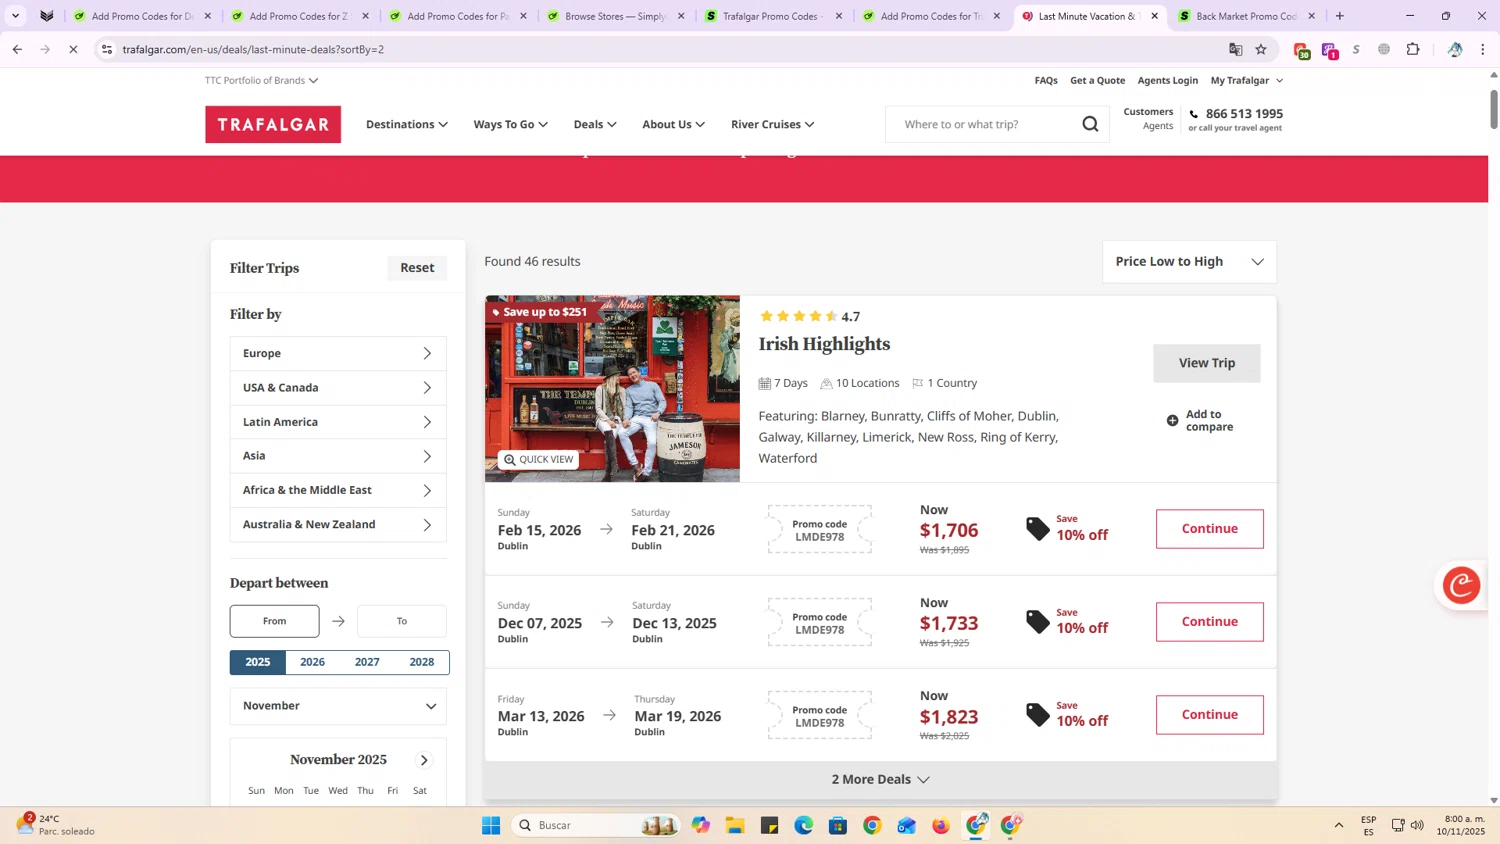Click the volume icon in system tray

pyautogui.click(x=1417, y=825)
